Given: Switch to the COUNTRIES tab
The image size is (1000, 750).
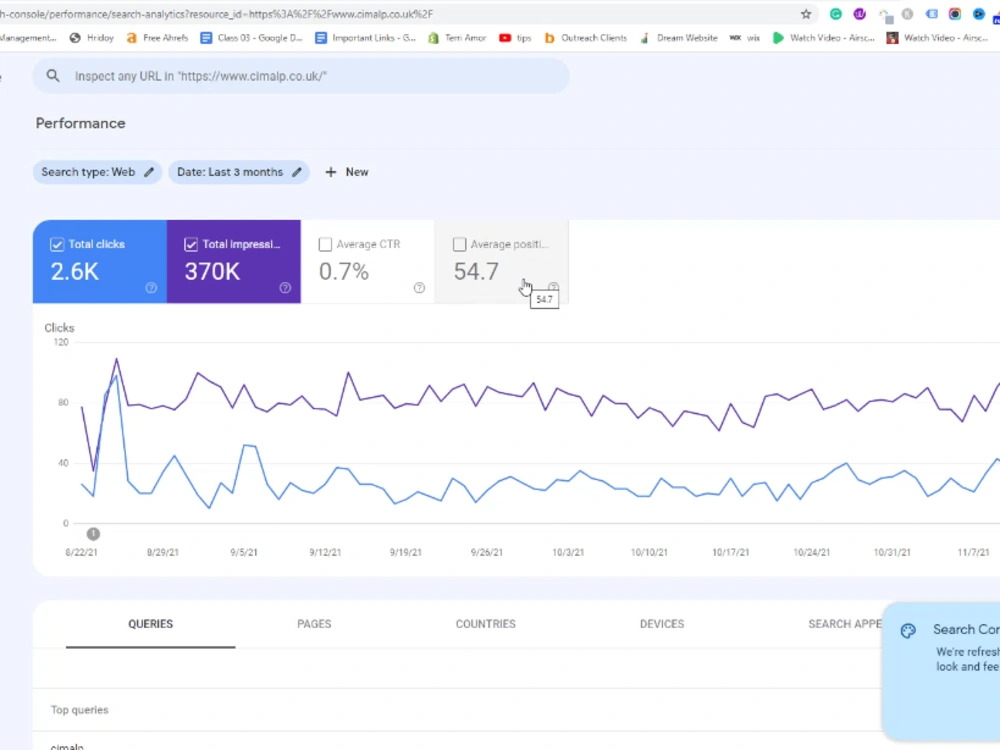Looking at the screenshot, I should (x=485, y=624).
